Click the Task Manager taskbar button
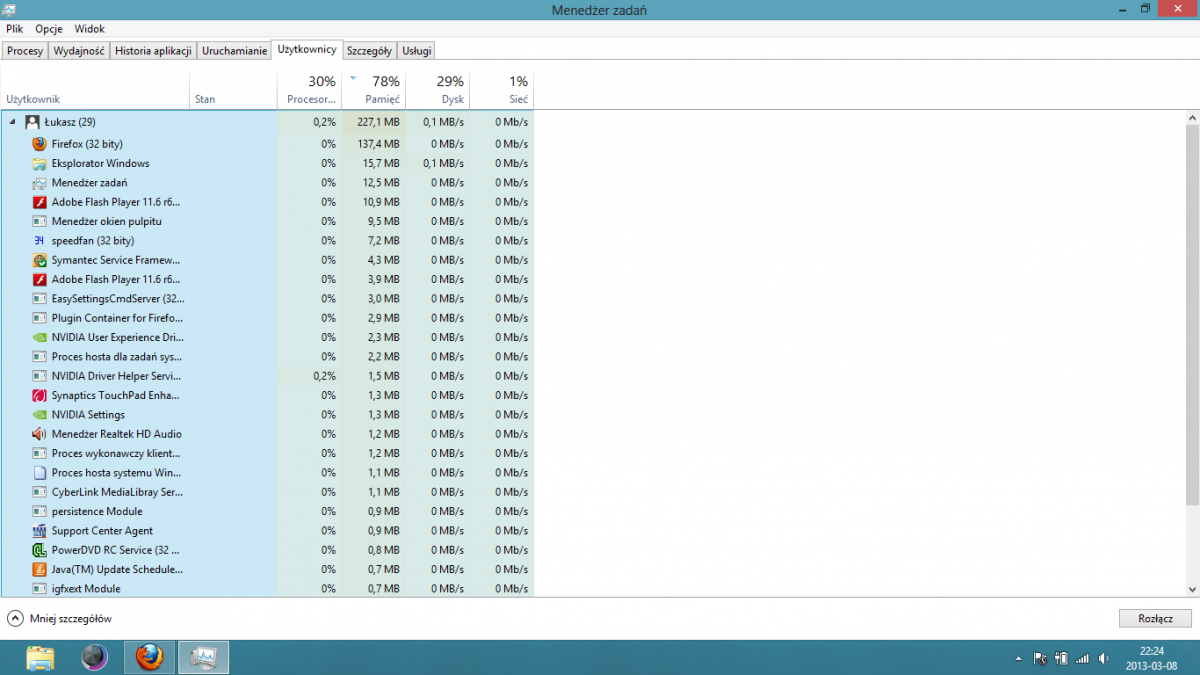Image resolution: width=1200 pixels, height=675 pixels. click(x=204, y=657)
